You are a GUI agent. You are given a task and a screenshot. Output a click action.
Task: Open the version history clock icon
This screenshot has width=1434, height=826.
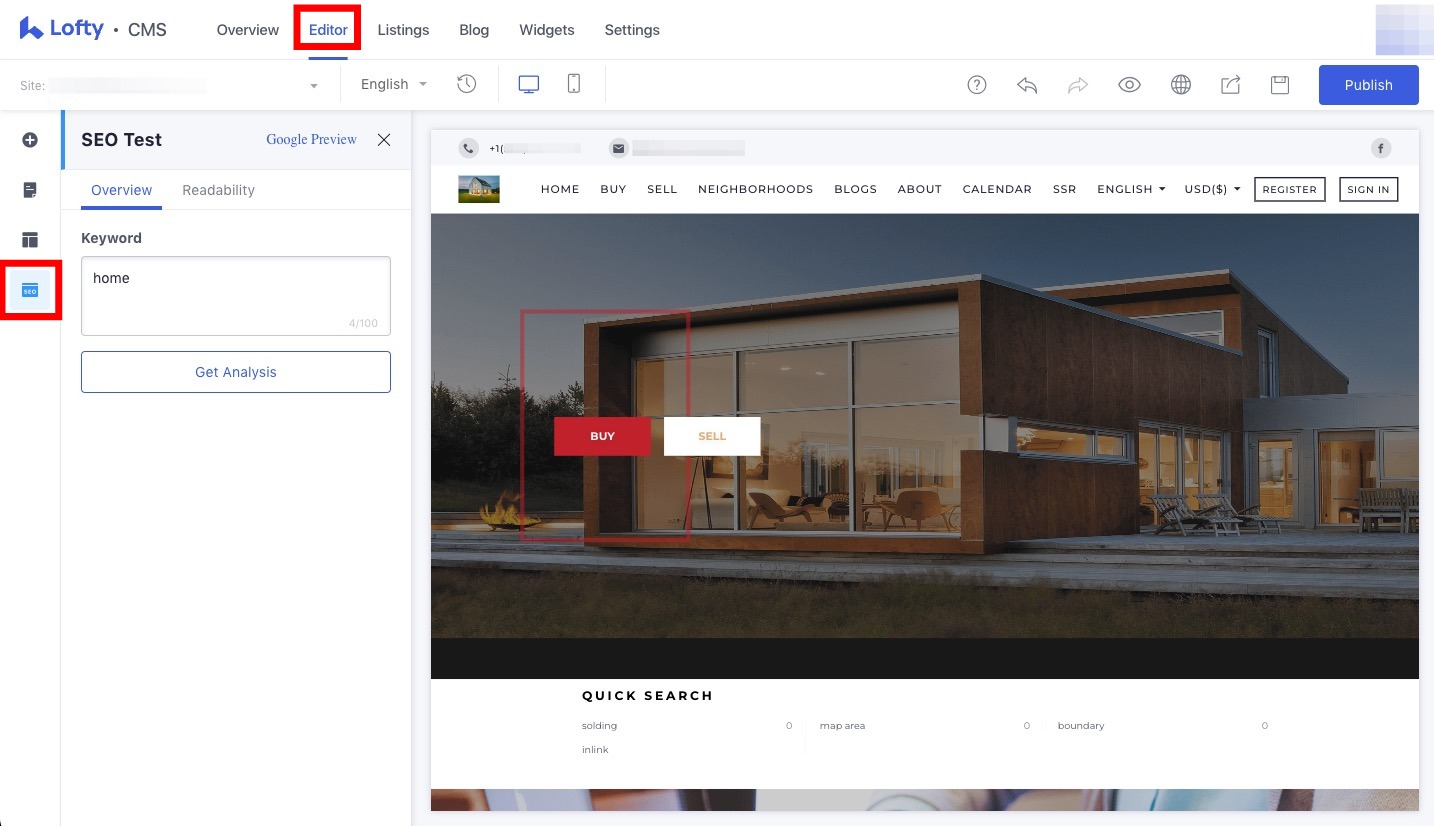coord(467,84)
